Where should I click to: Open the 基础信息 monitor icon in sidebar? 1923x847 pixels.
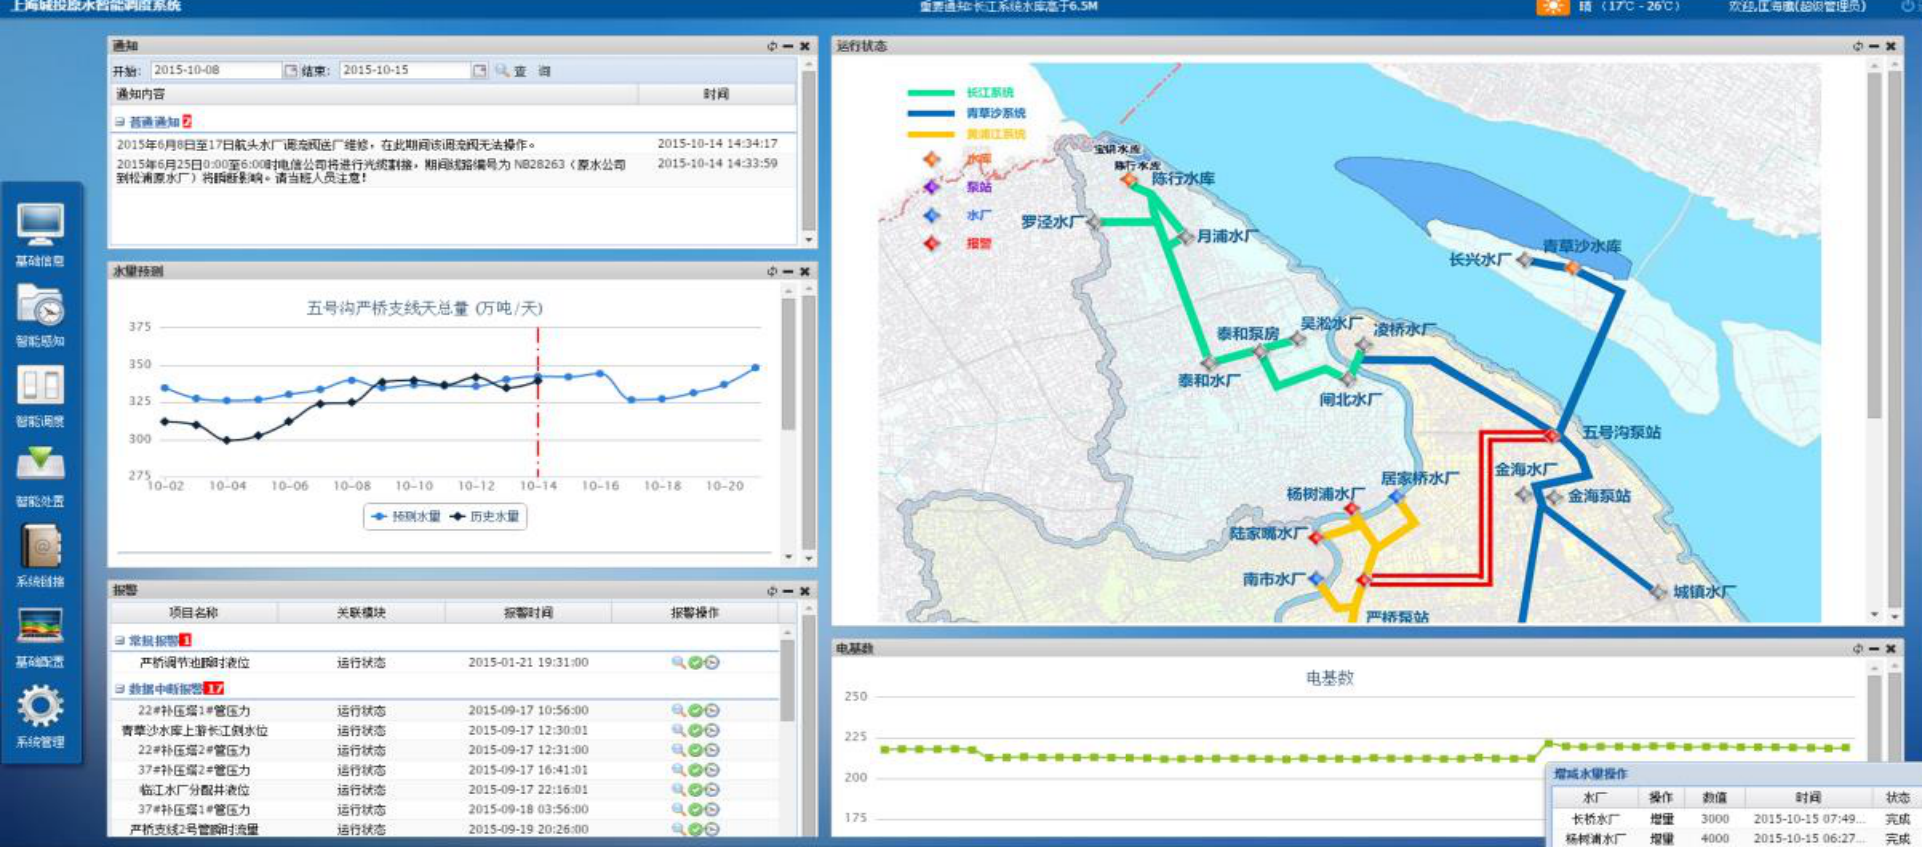[x=40, y=225]
